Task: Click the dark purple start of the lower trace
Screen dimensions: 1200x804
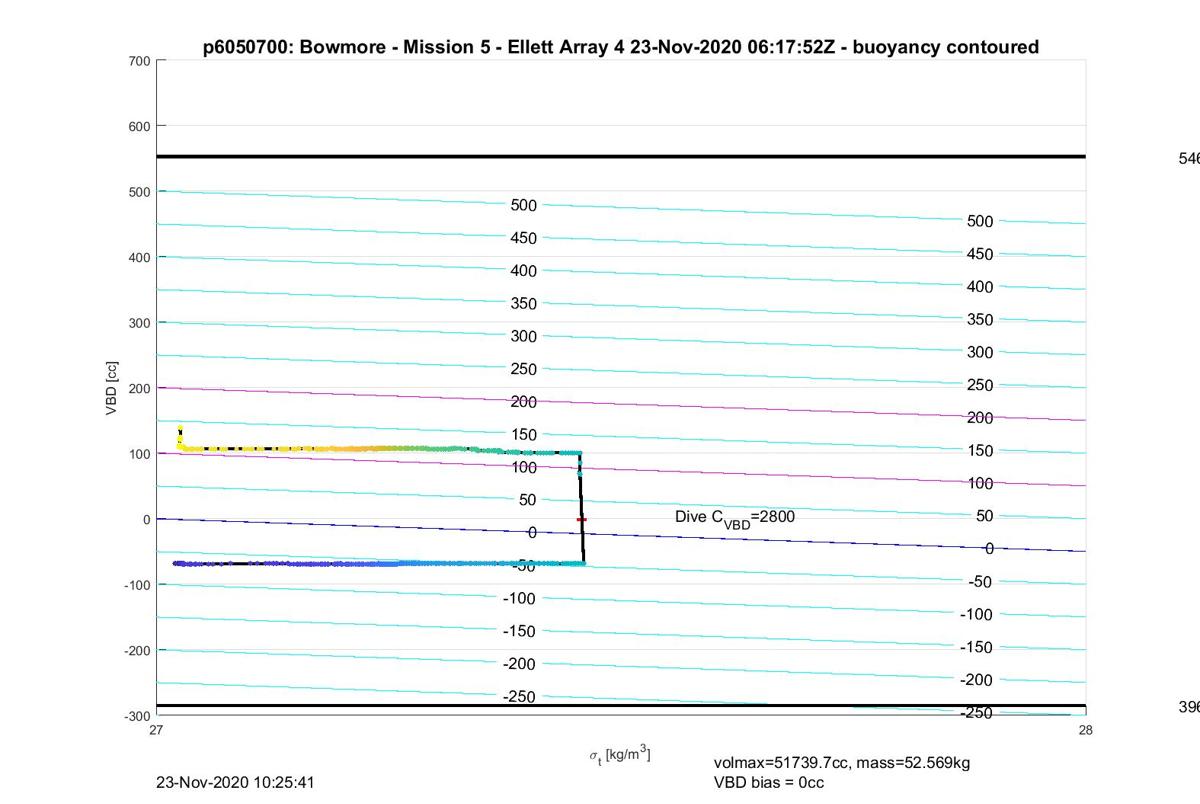Action: click(x=180, y=564)
